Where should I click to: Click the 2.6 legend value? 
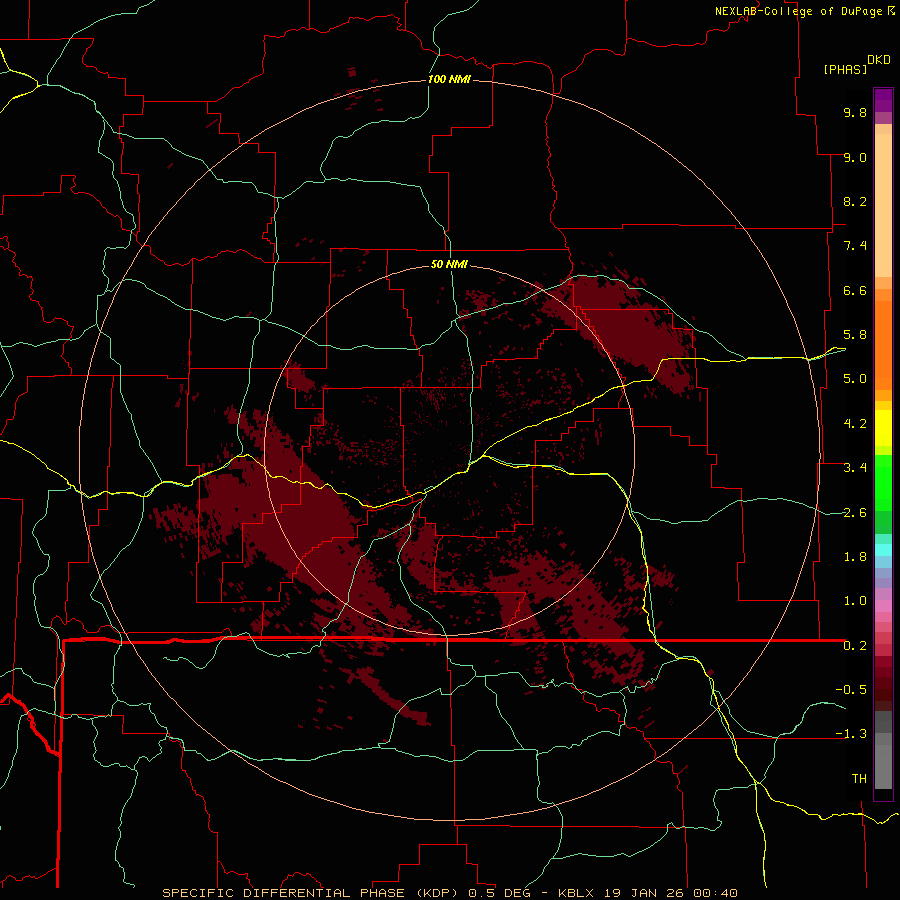click(855, 513)
